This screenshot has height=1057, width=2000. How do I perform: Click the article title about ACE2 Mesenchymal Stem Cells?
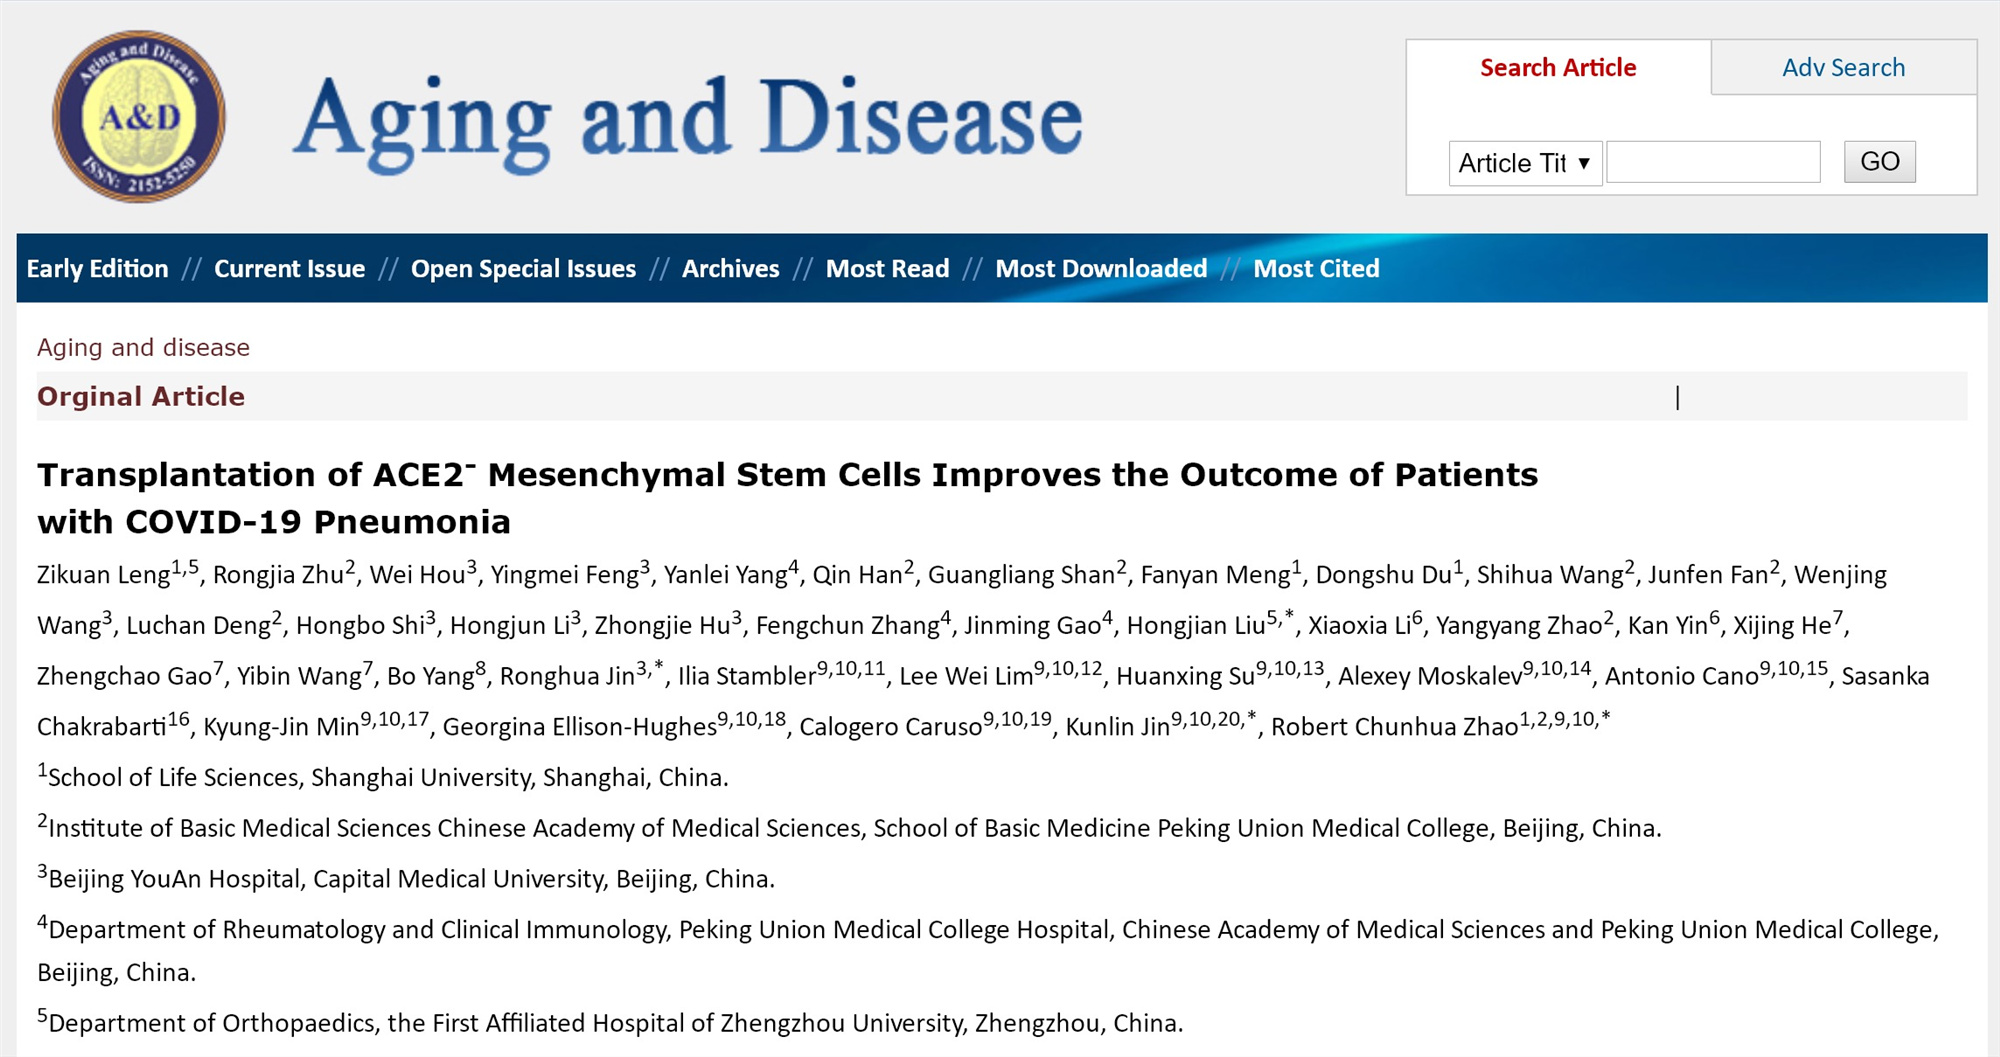pos(787,498)
